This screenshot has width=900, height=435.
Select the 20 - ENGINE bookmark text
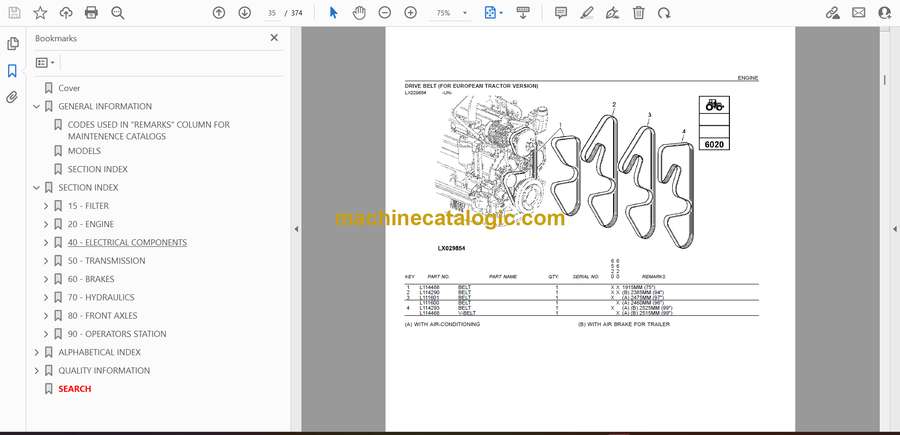click(91, 224)
